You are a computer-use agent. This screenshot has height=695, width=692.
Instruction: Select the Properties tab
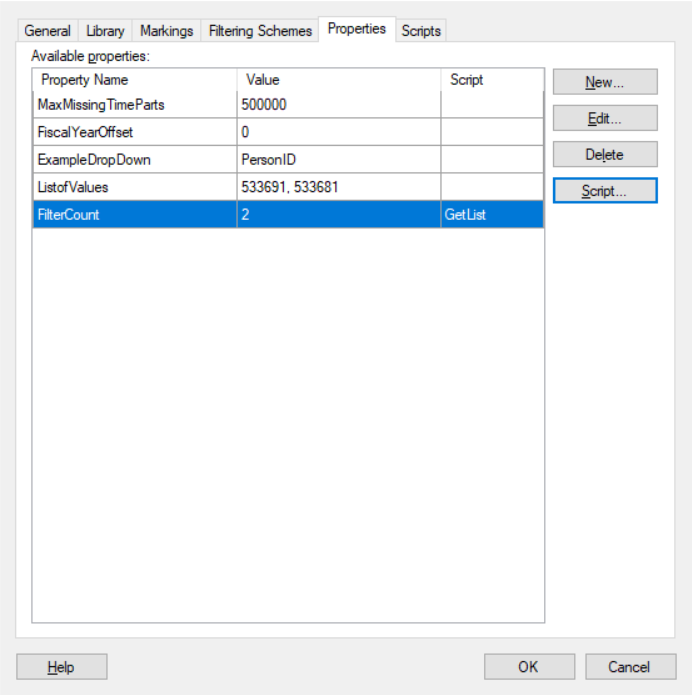pyautogui.click(x=356, y=29)
